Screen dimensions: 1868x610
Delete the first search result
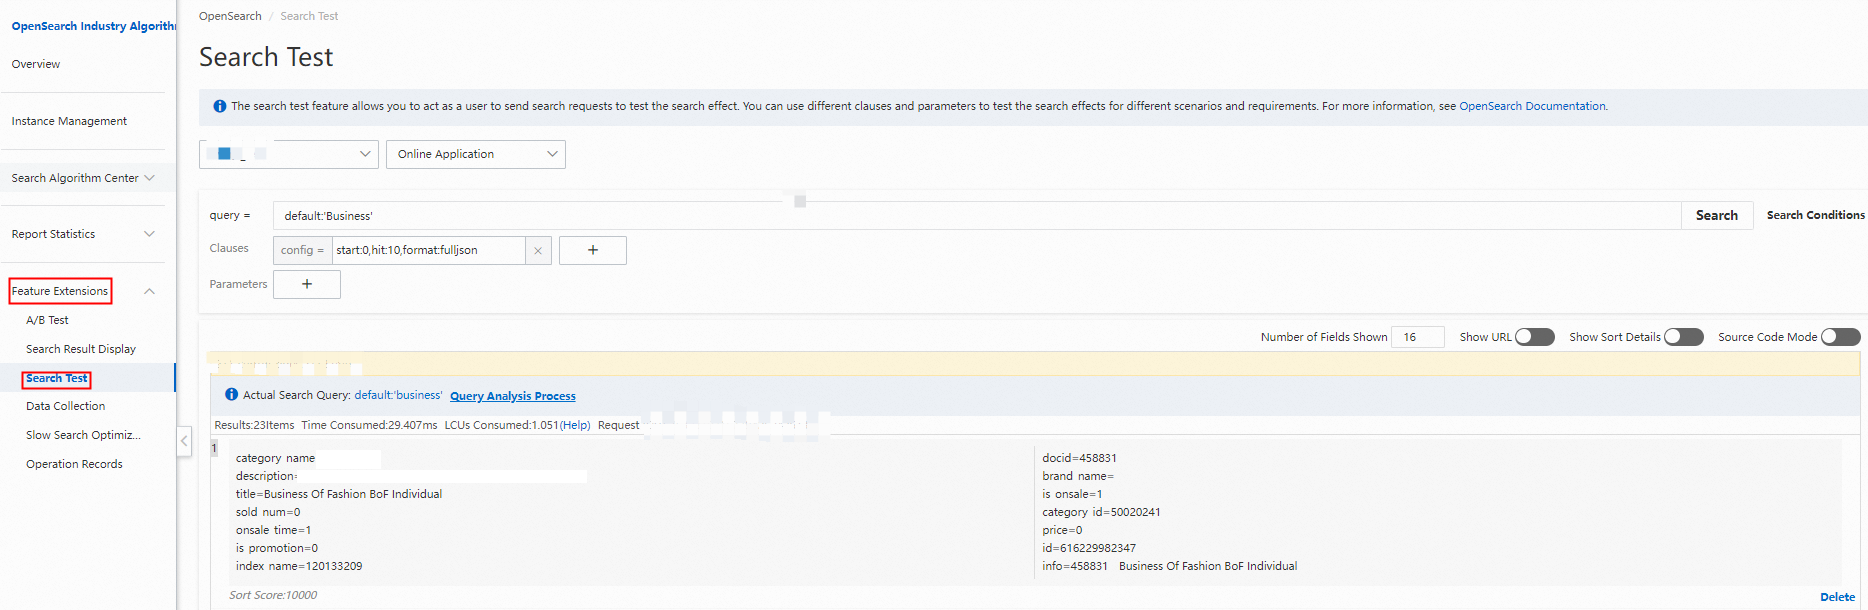point(1837,597)
